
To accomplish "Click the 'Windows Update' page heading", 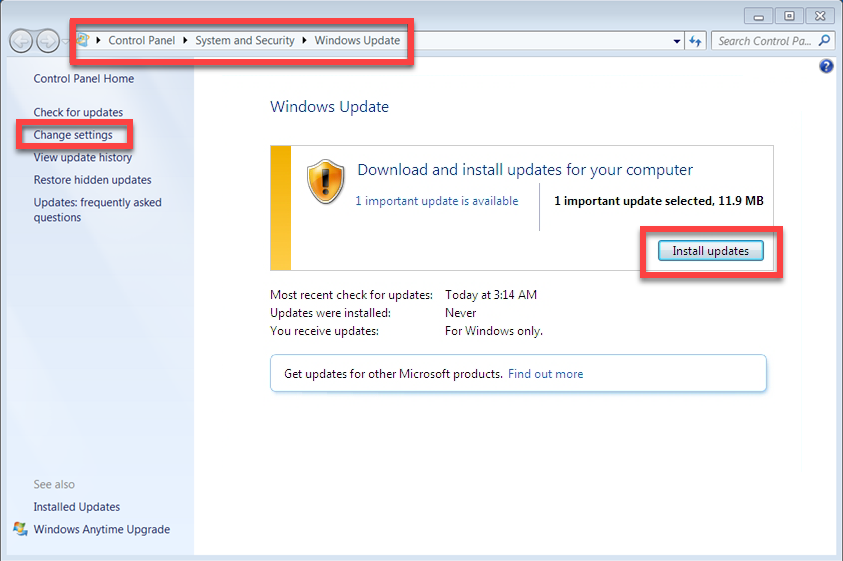I will pos(329,106).
